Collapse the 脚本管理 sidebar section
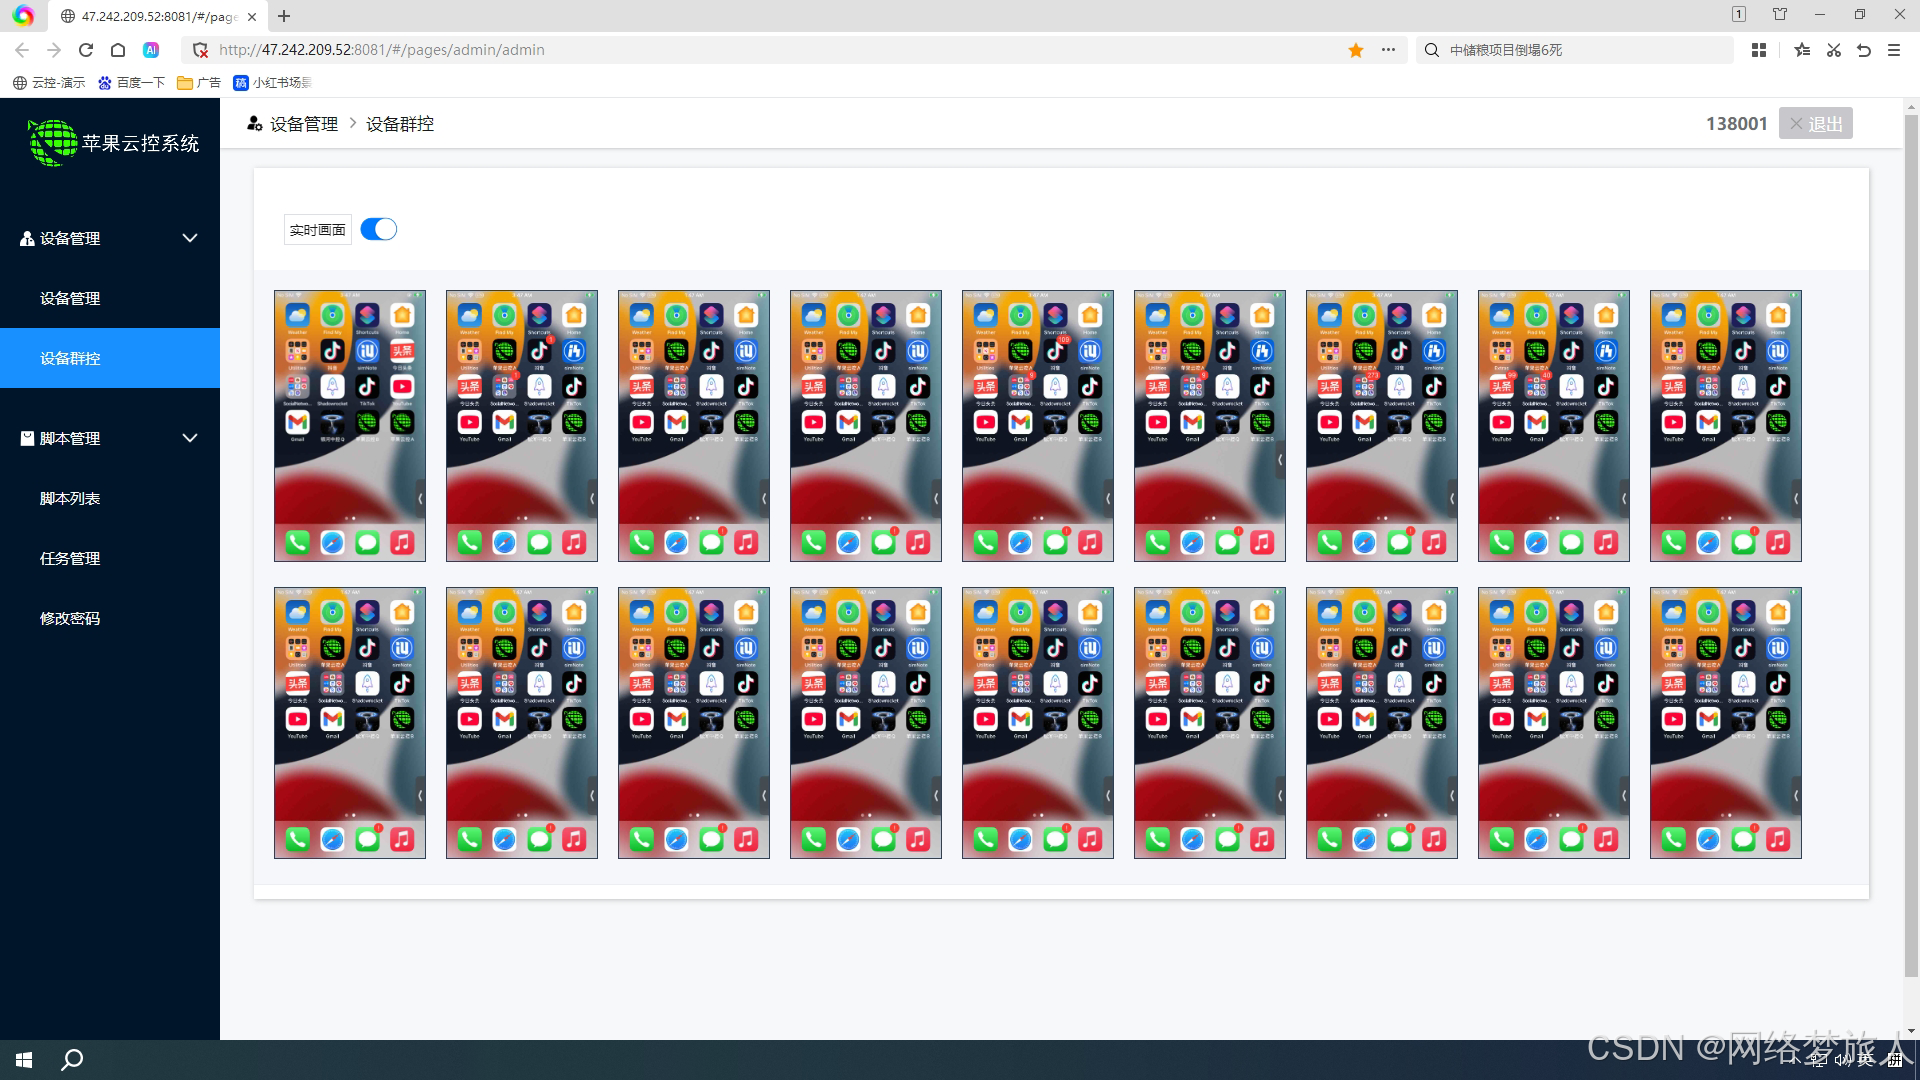 pos(190,438)
